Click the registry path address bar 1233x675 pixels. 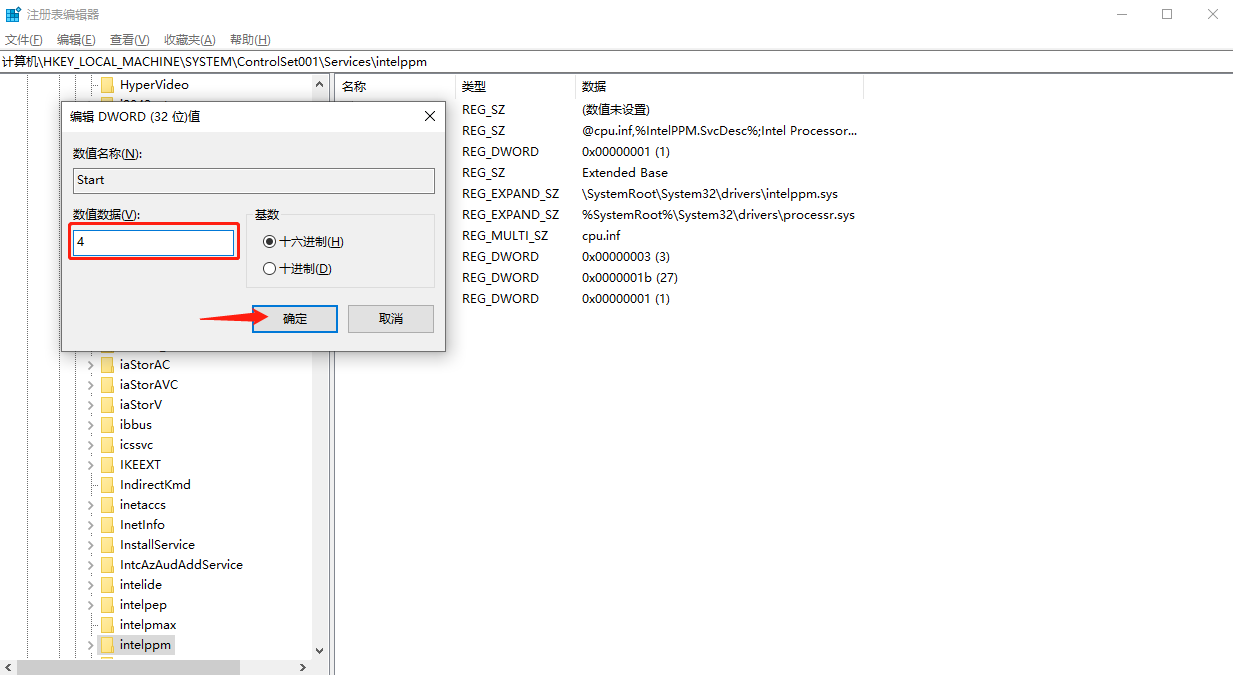click(x=616, y=62)
